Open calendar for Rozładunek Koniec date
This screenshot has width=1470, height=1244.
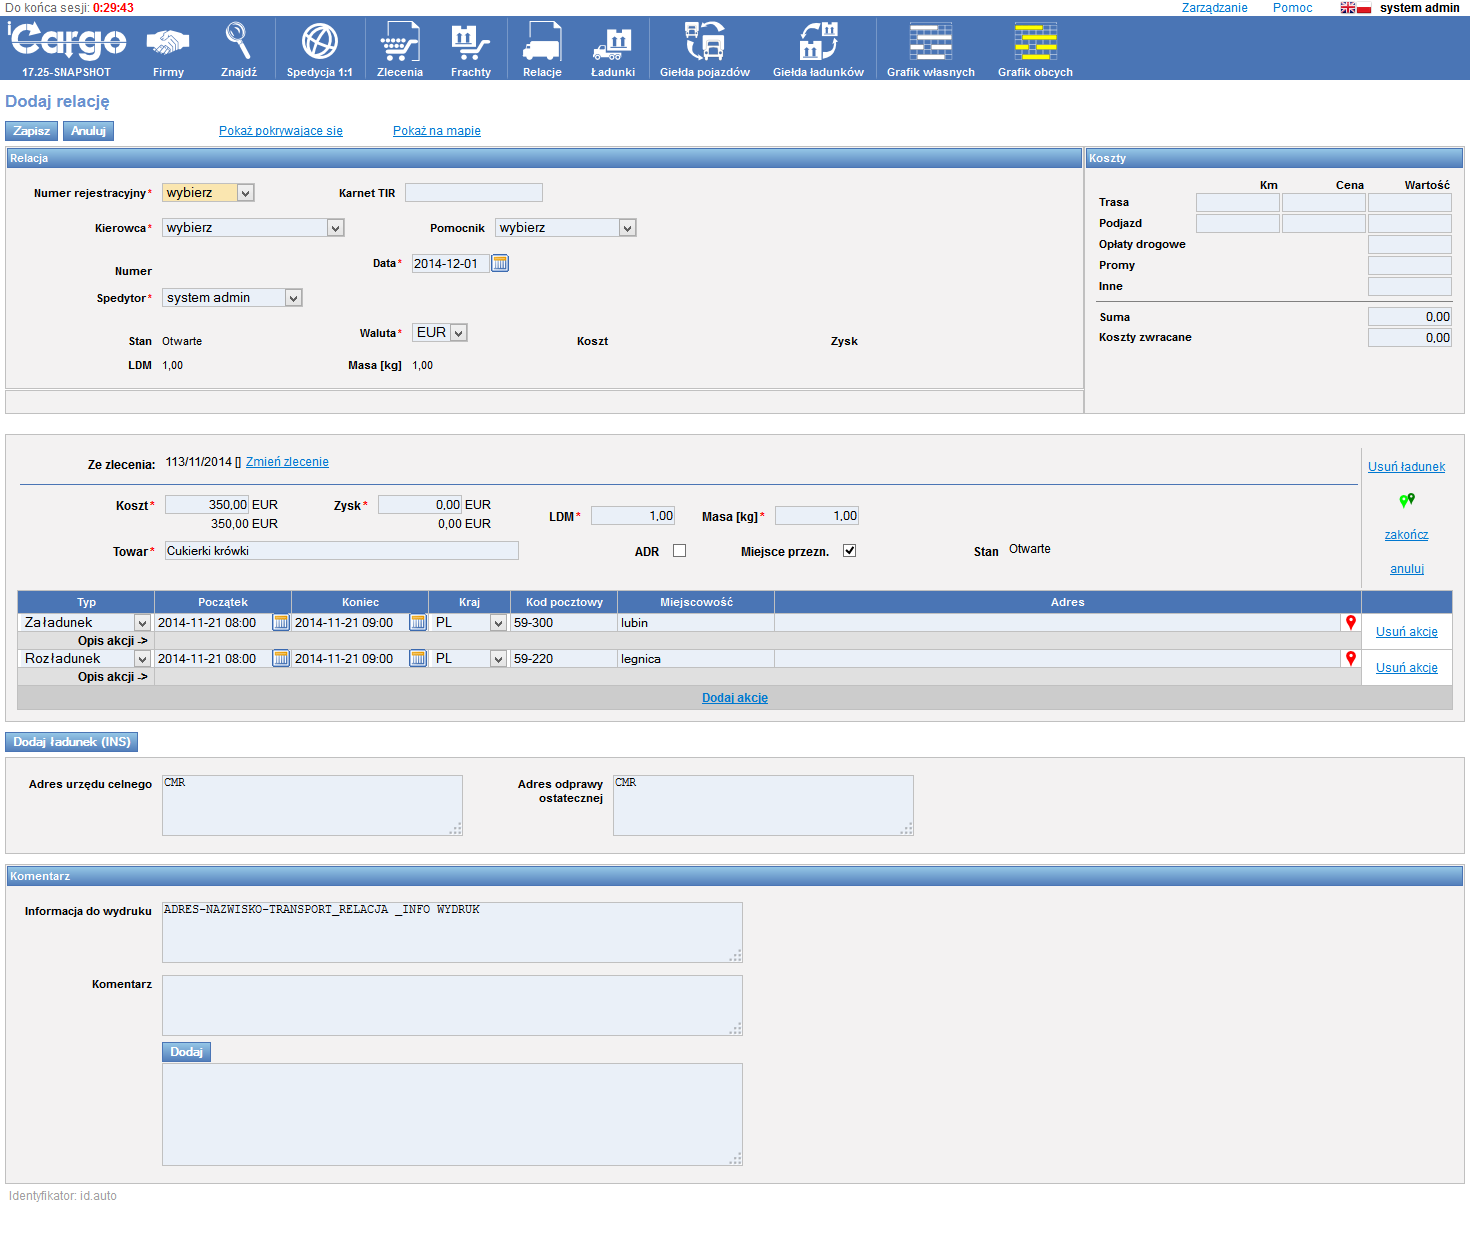[x=418, y=658]
